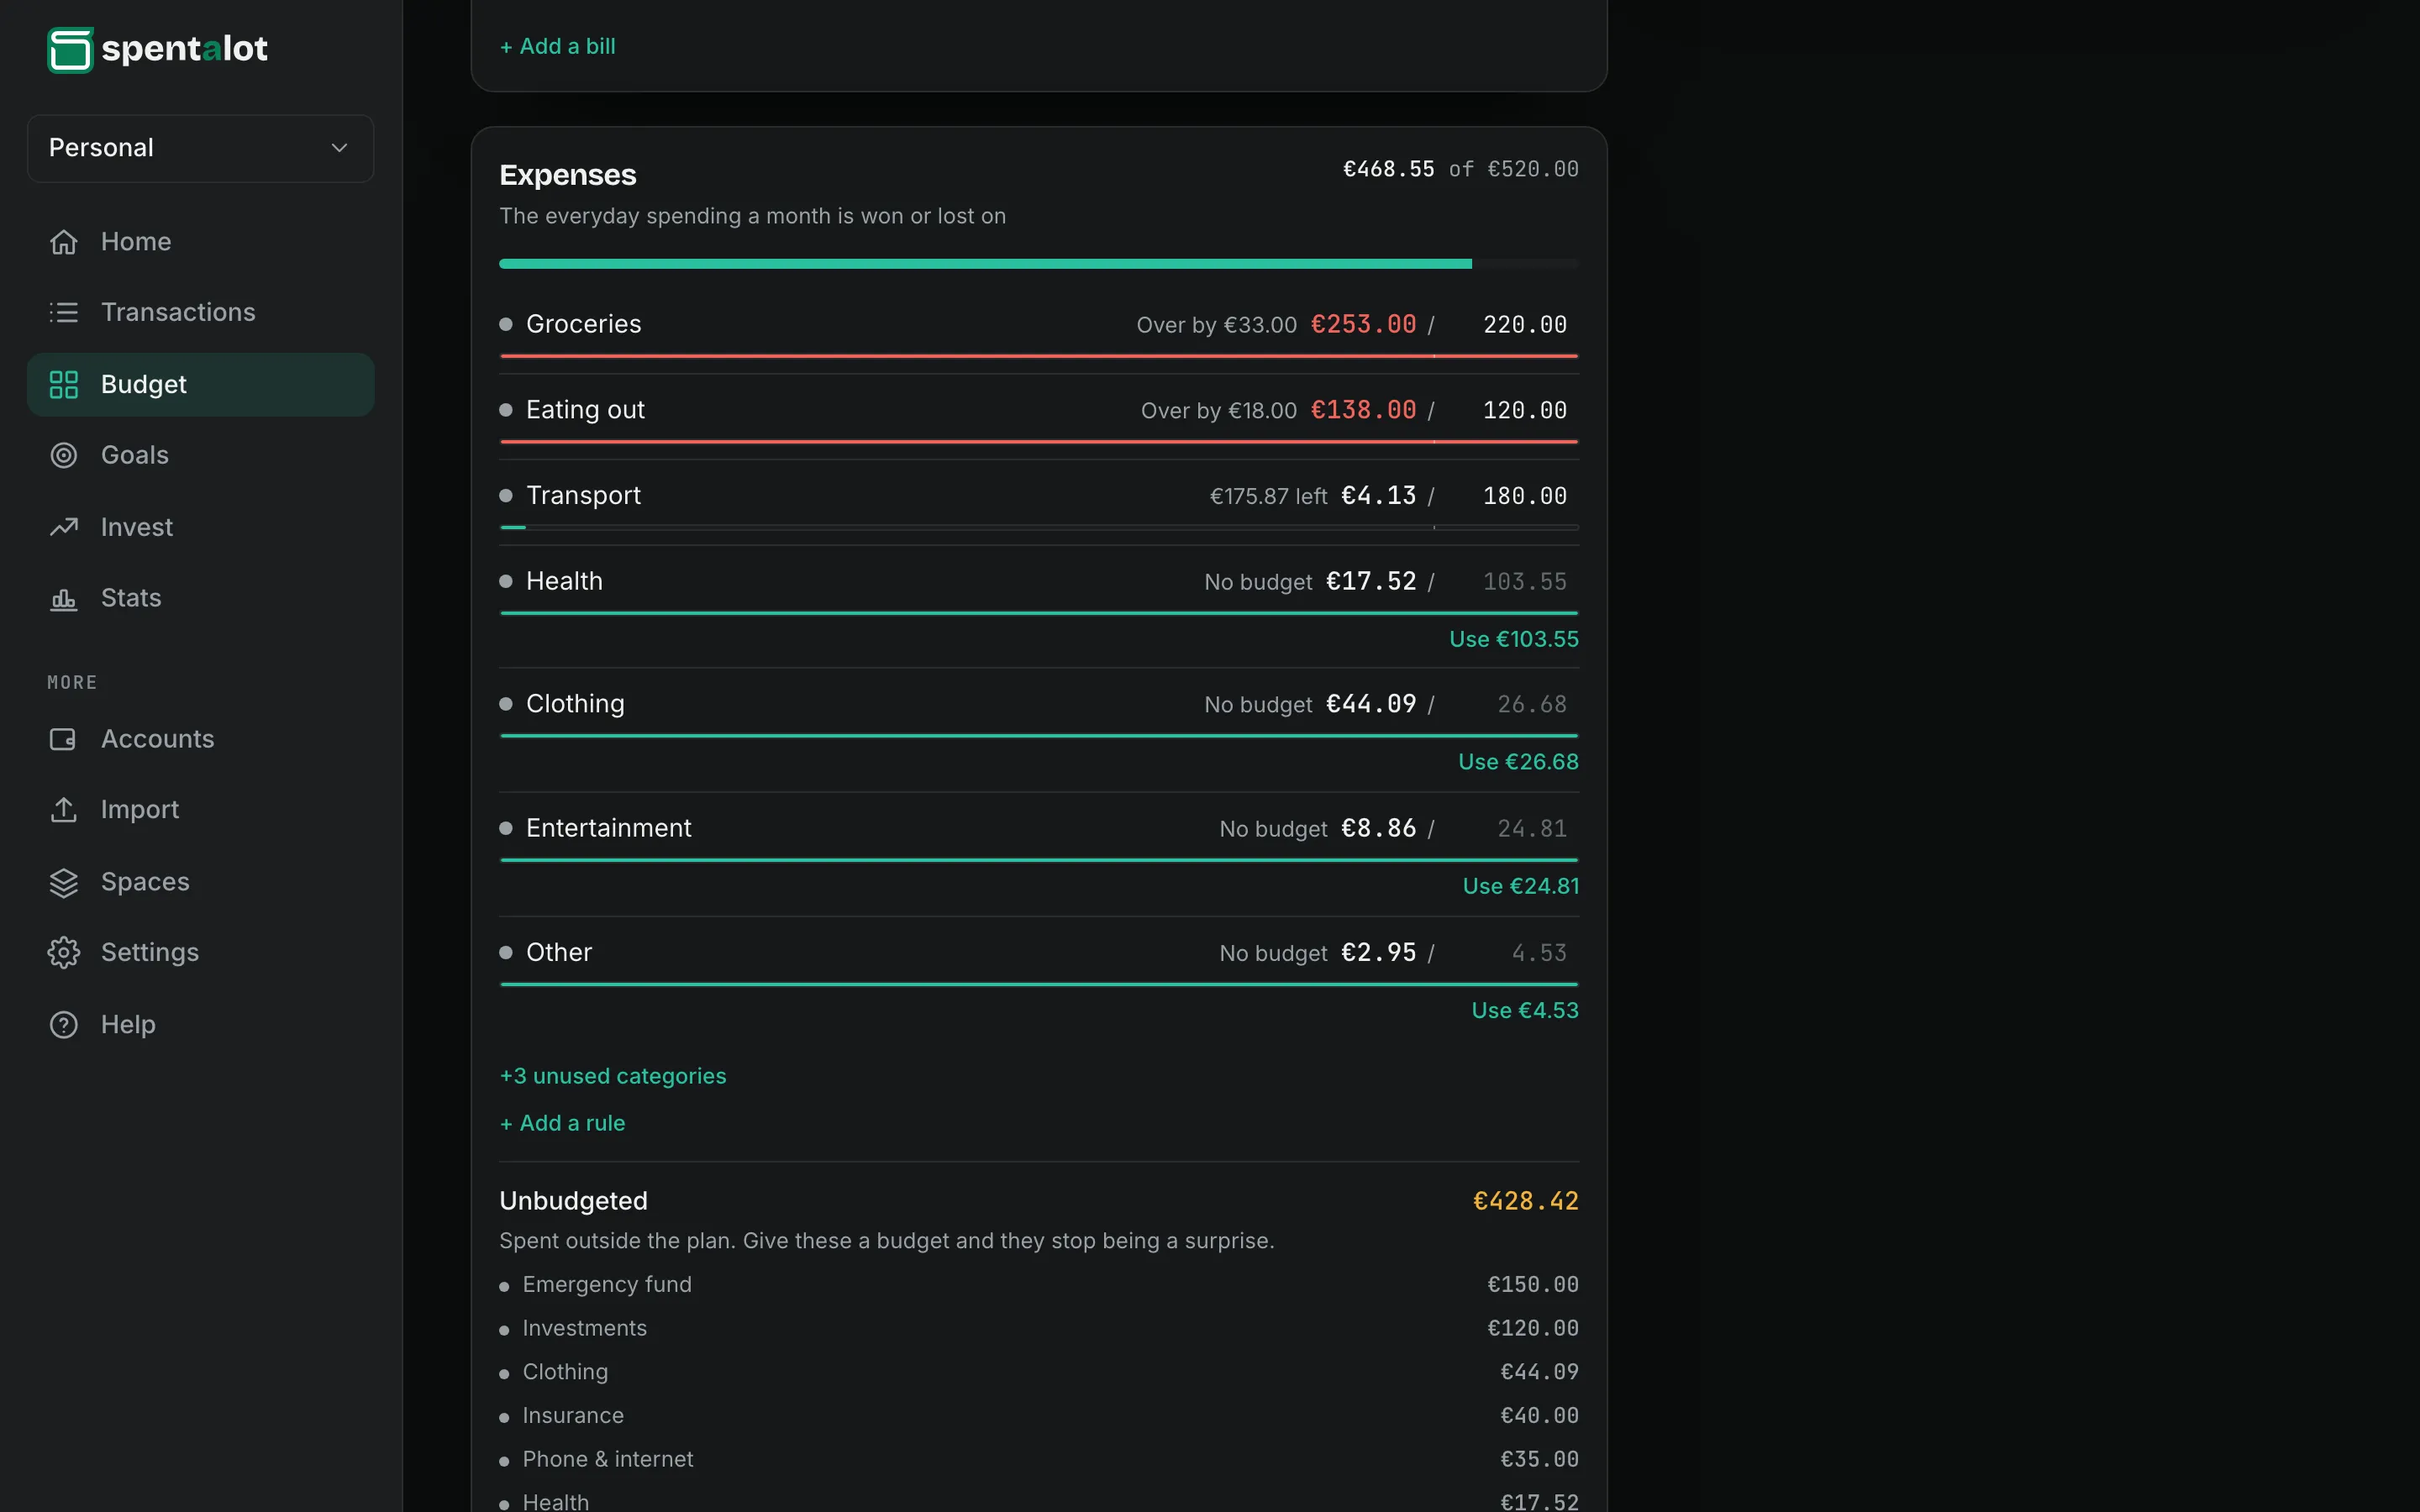Apply suggested Use €24.81 for Entertainment

tap(1521, 886)
